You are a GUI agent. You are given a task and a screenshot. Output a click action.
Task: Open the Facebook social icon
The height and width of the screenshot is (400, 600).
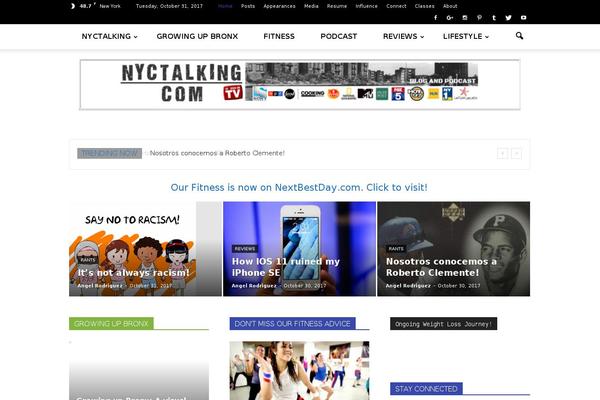435,18
